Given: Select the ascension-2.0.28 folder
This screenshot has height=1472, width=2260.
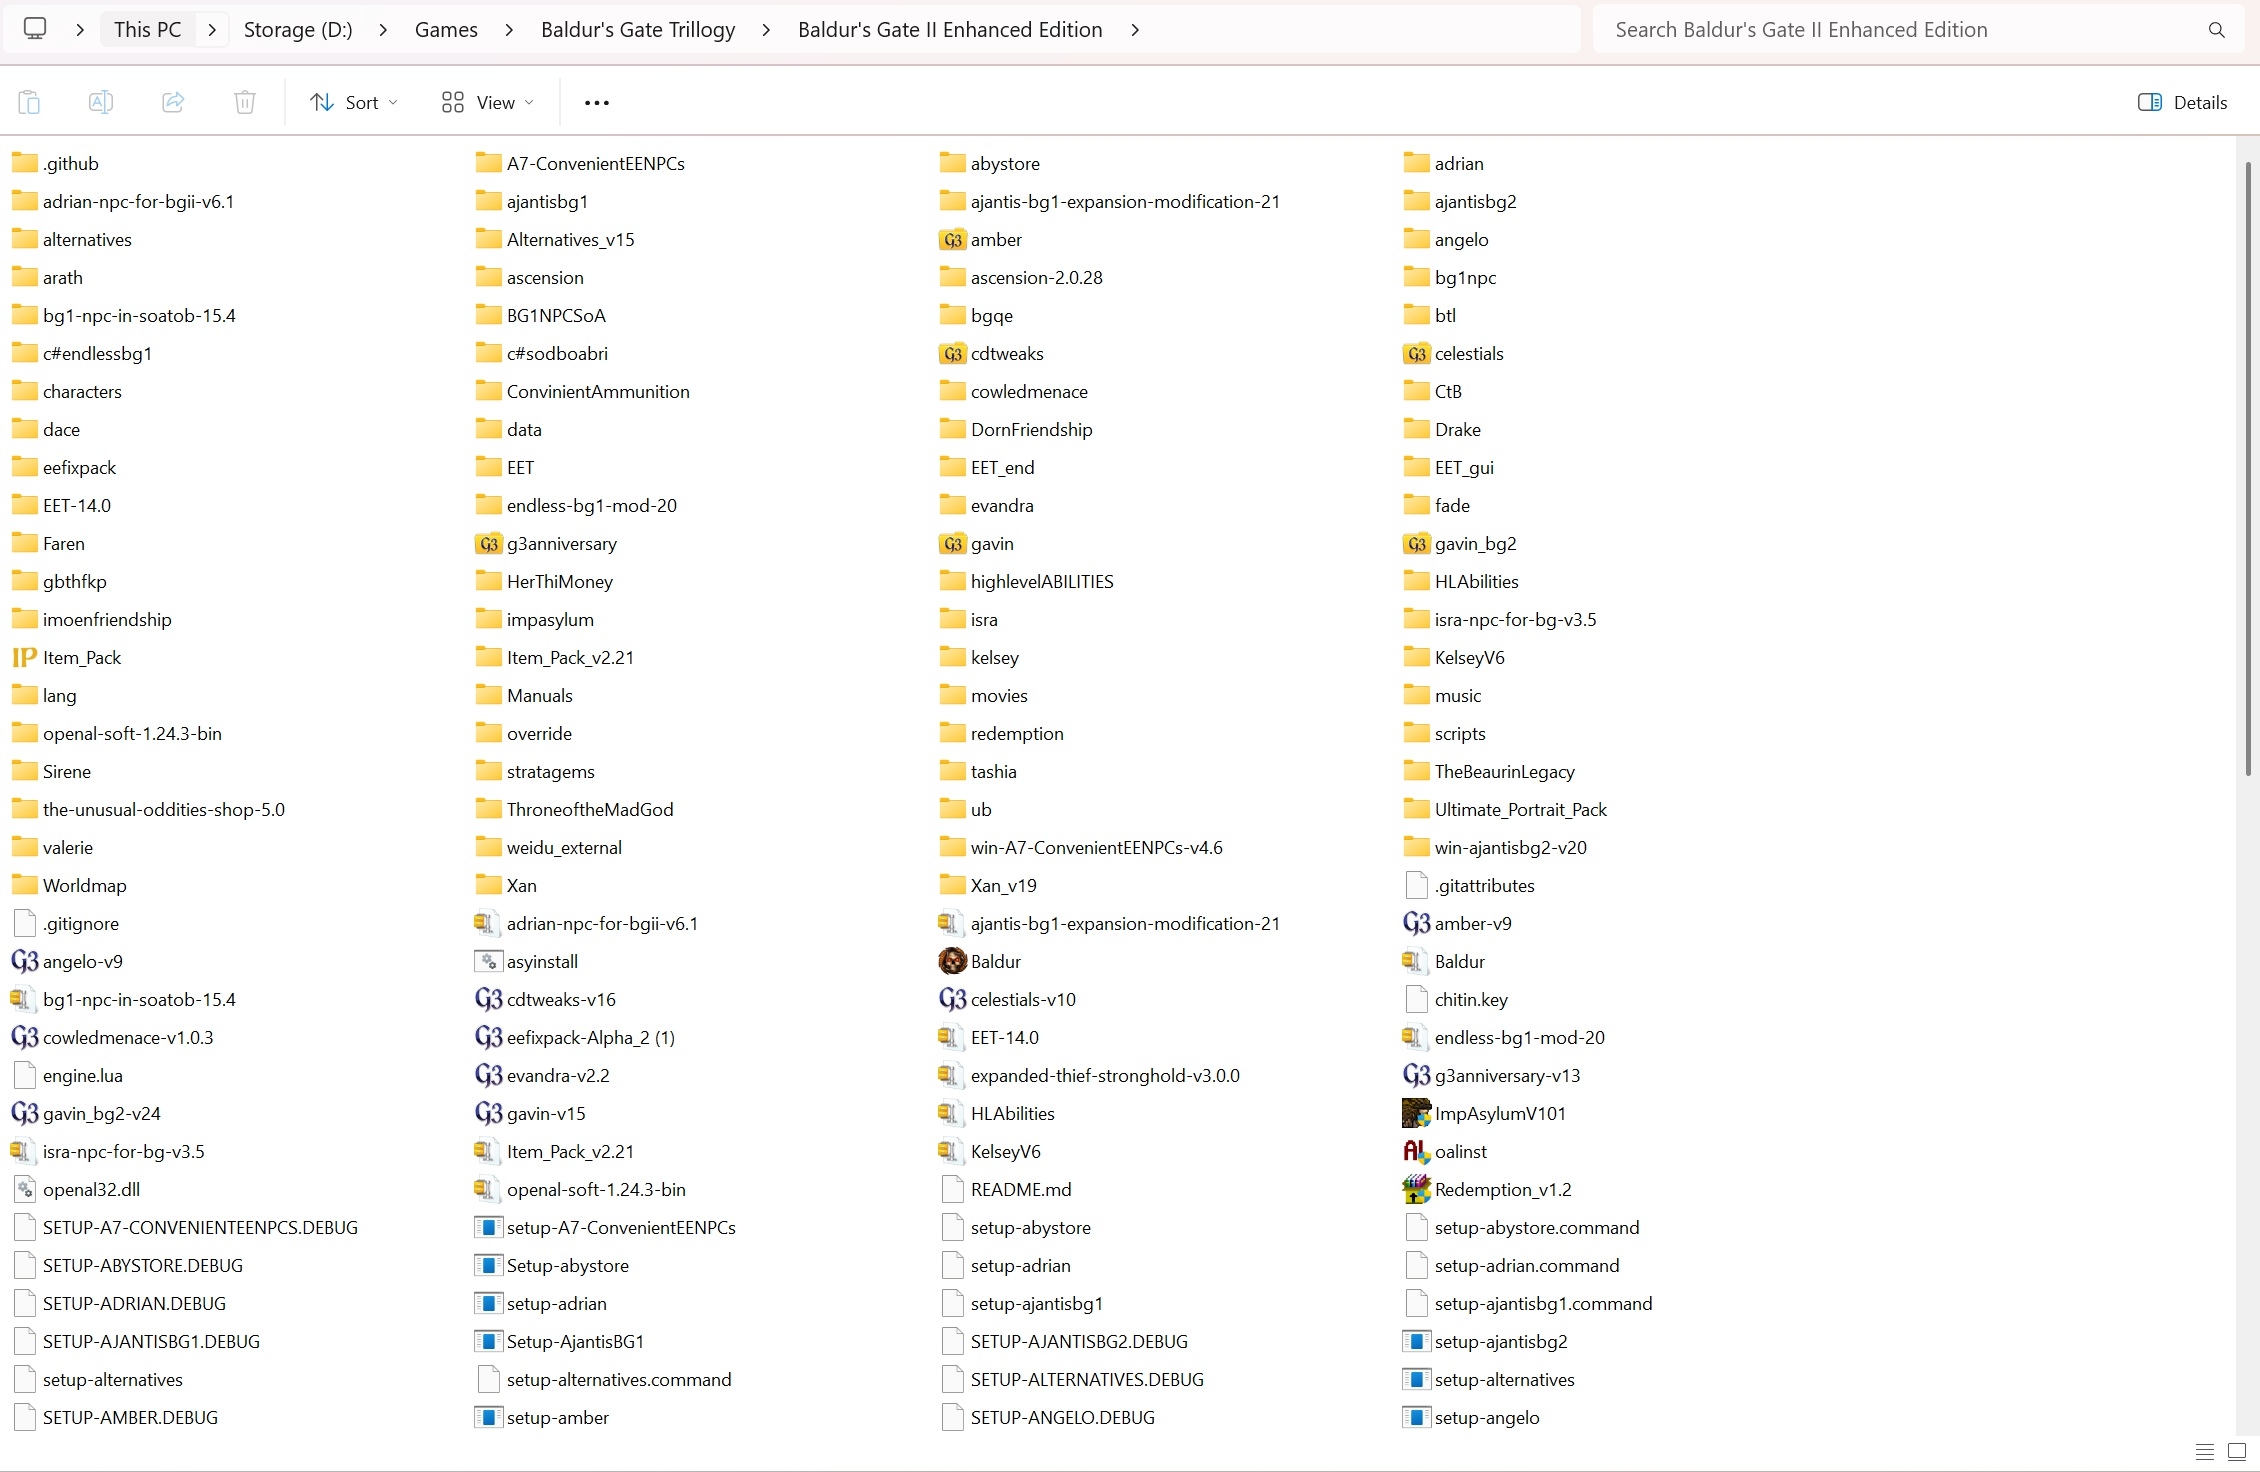Looking at the screenshot, I should pos(1021,278).
